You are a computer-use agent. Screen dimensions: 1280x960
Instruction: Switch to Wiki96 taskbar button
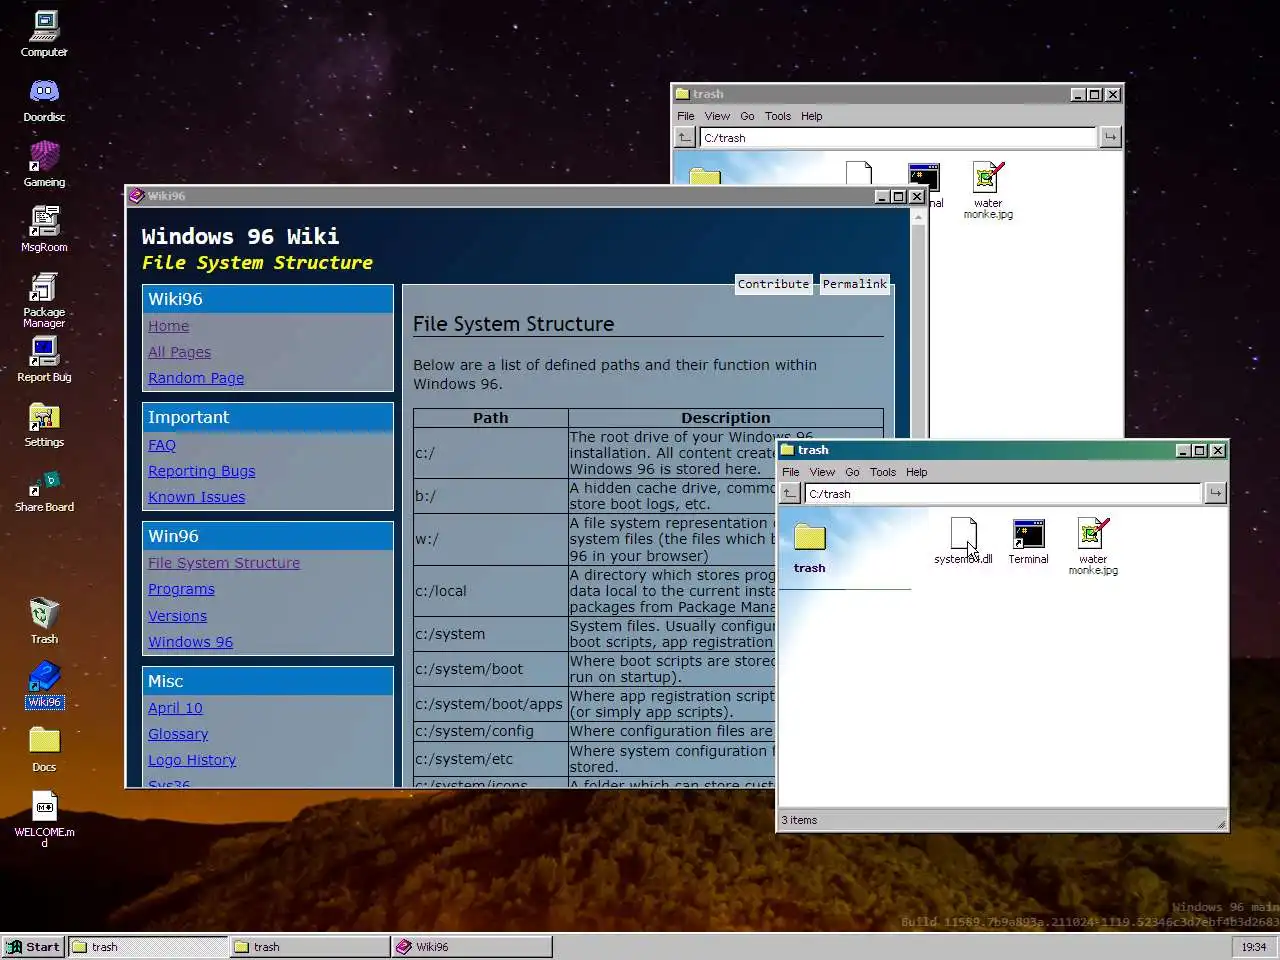click(472, 947)
